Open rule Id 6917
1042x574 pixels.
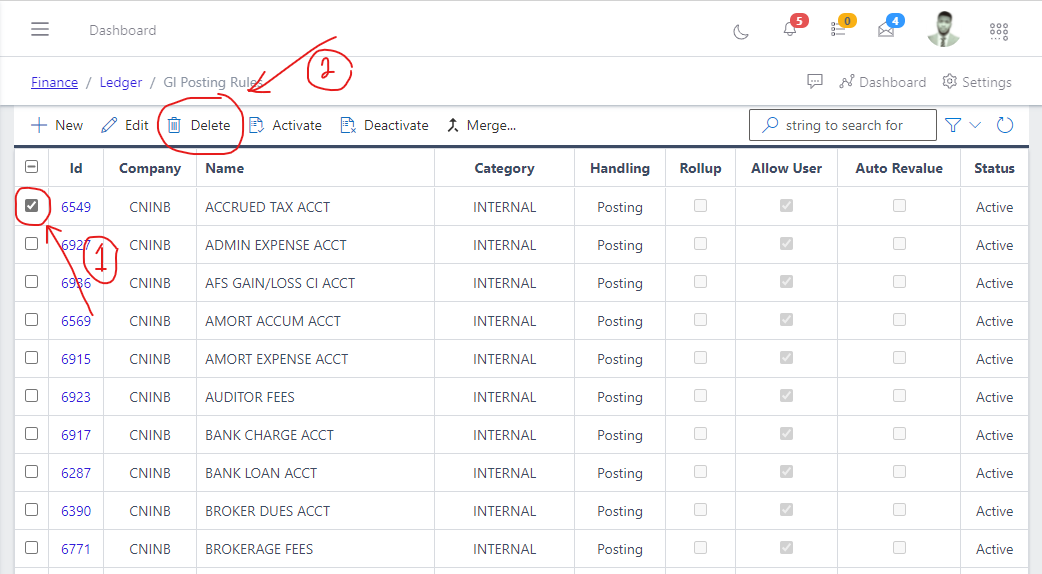point(76,434)
